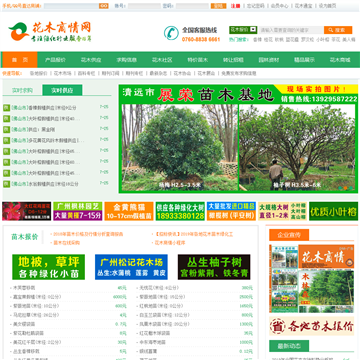
Task: Open the 花木通宝 link
Action: point(303,6)
